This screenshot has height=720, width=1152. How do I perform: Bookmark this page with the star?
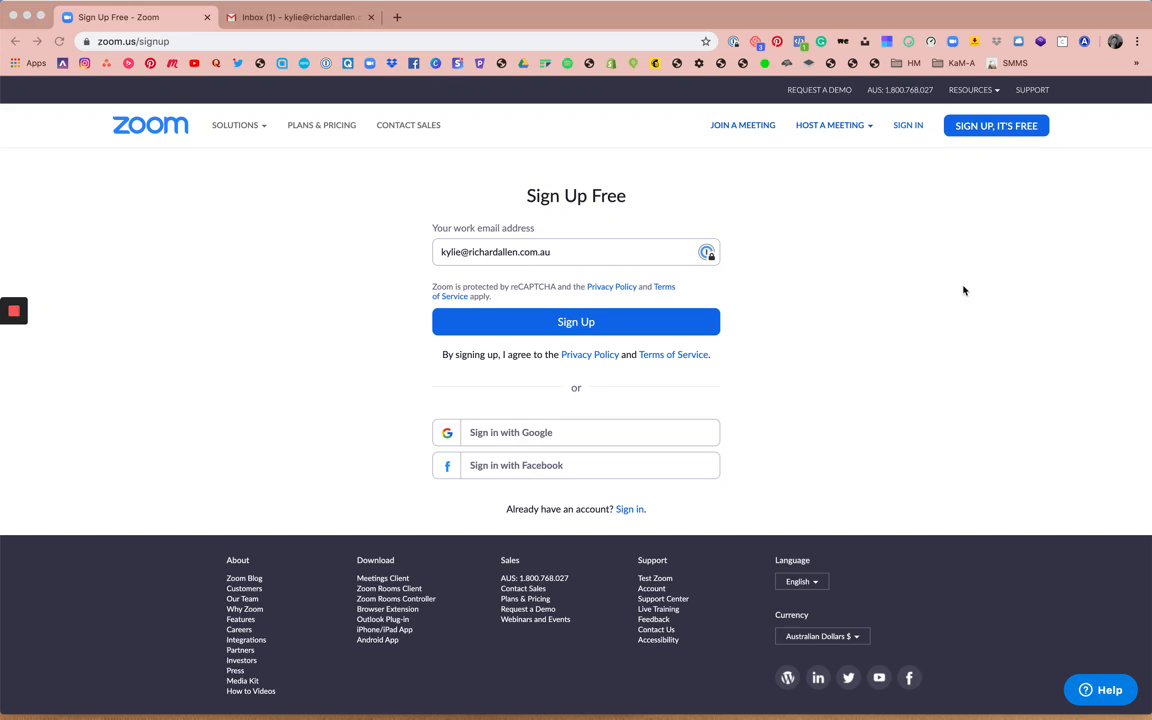705,41
